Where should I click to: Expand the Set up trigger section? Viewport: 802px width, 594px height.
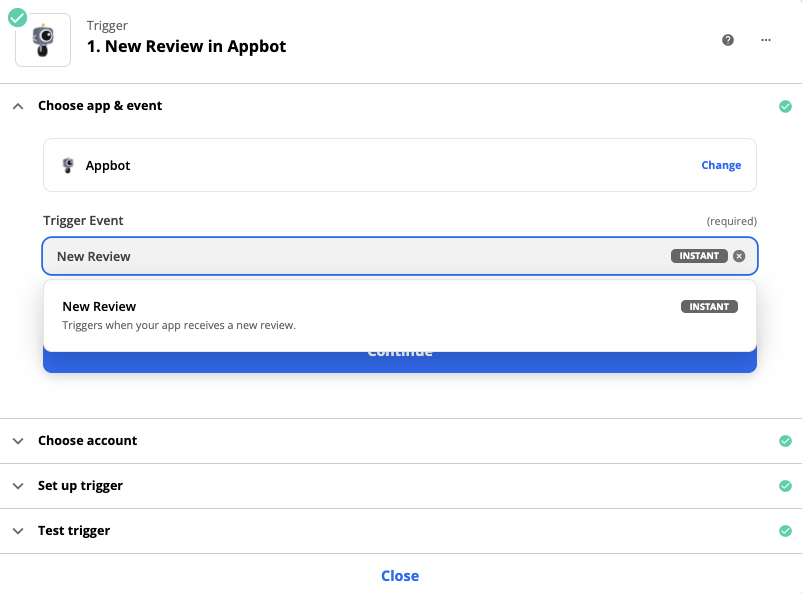18,486
